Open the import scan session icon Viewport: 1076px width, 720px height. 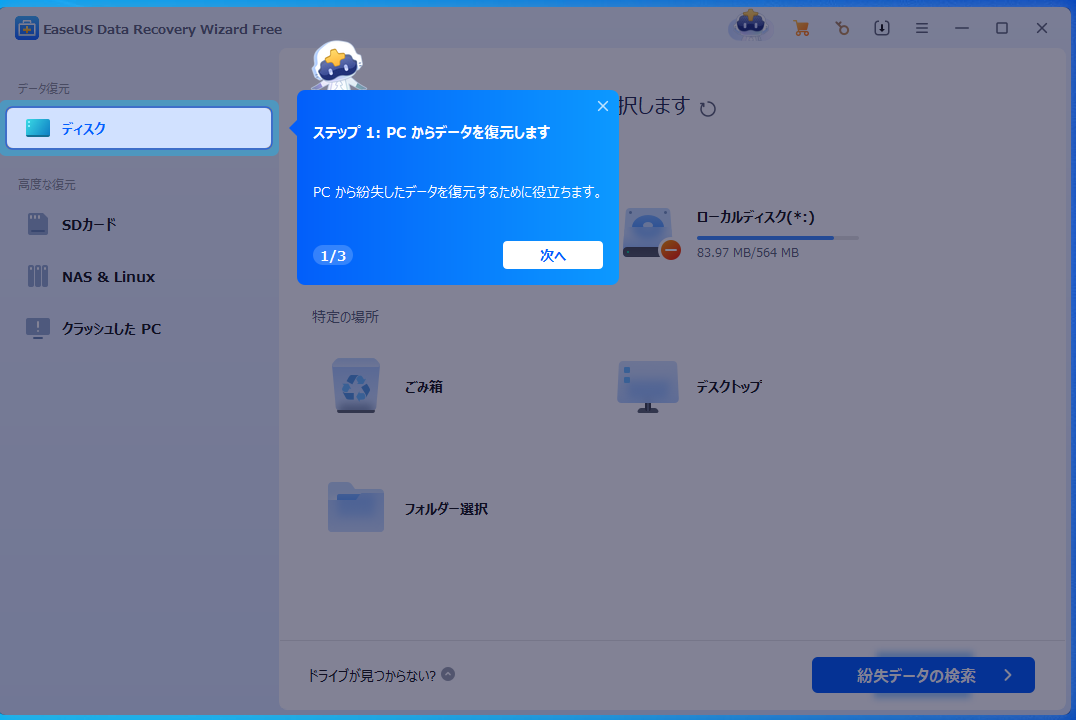882,28
